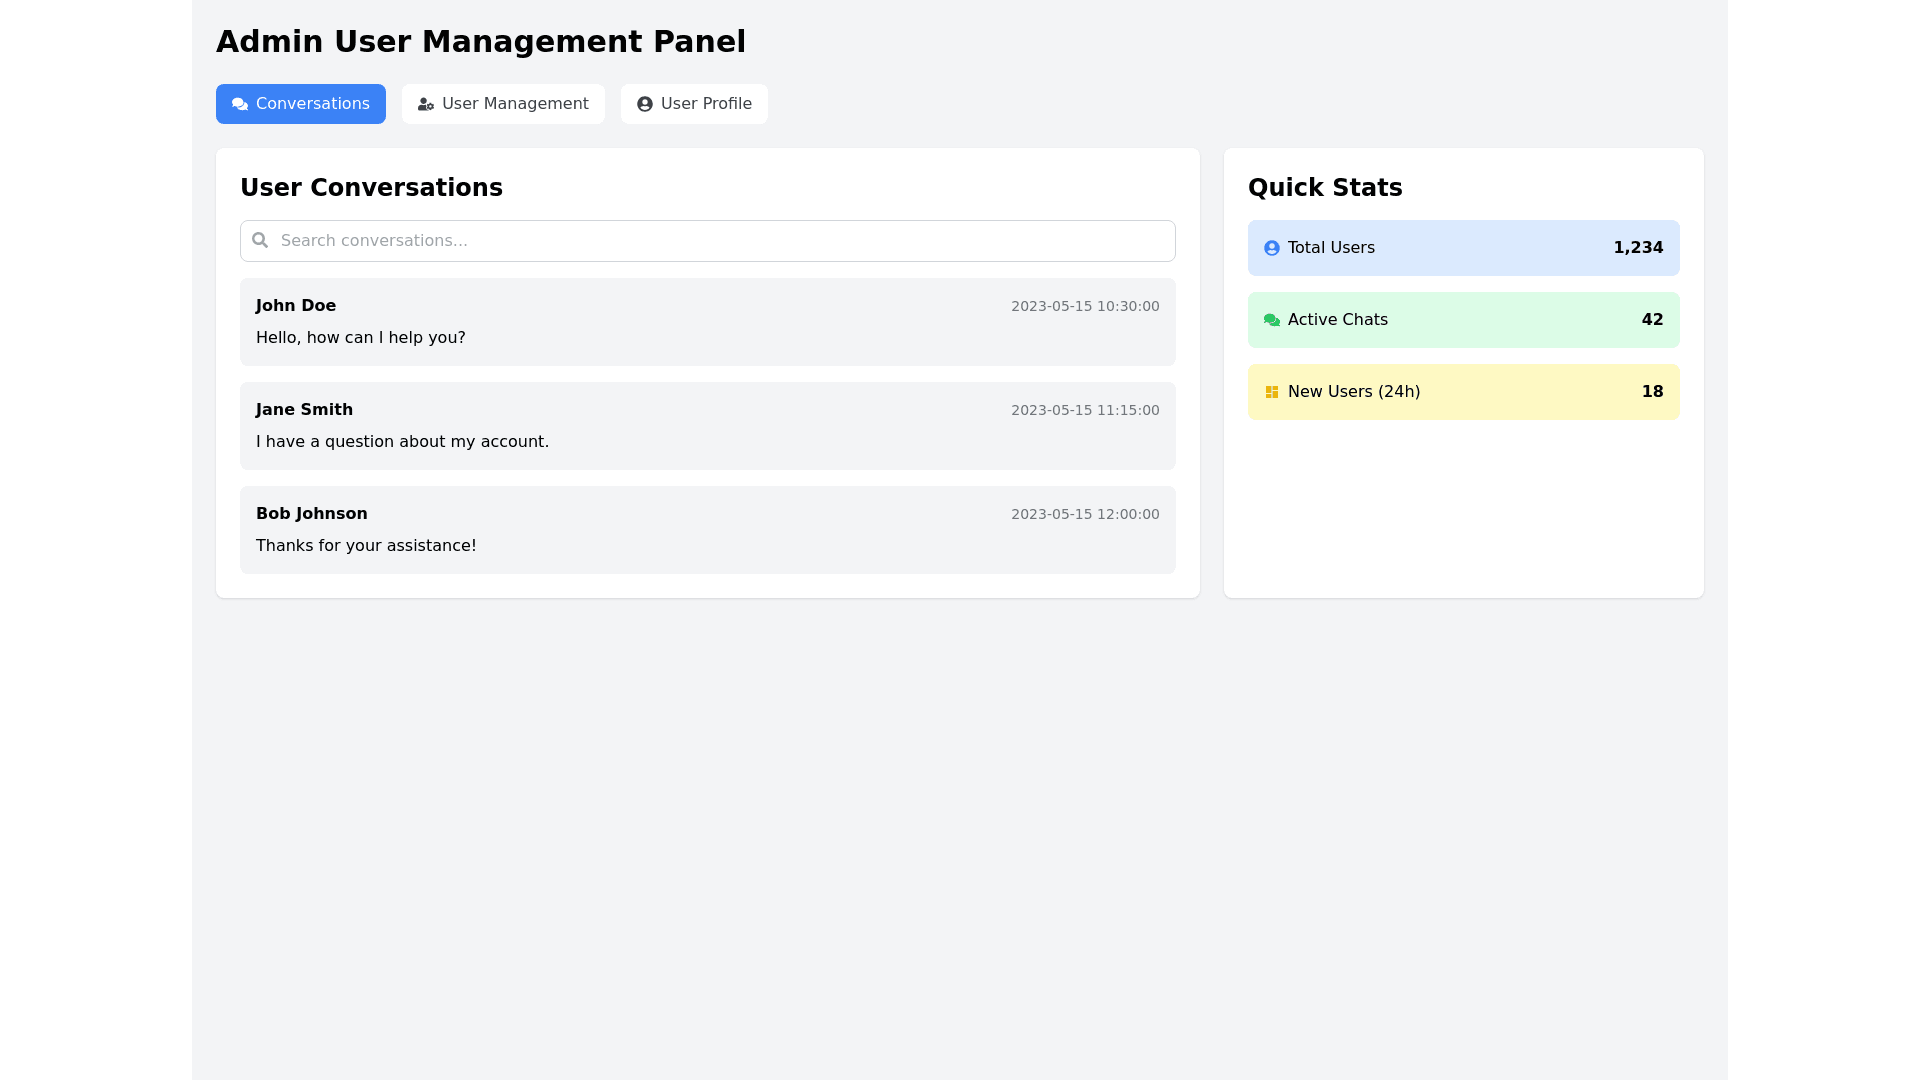Click the user-gear icon on User Management

(x=426, y=104)
